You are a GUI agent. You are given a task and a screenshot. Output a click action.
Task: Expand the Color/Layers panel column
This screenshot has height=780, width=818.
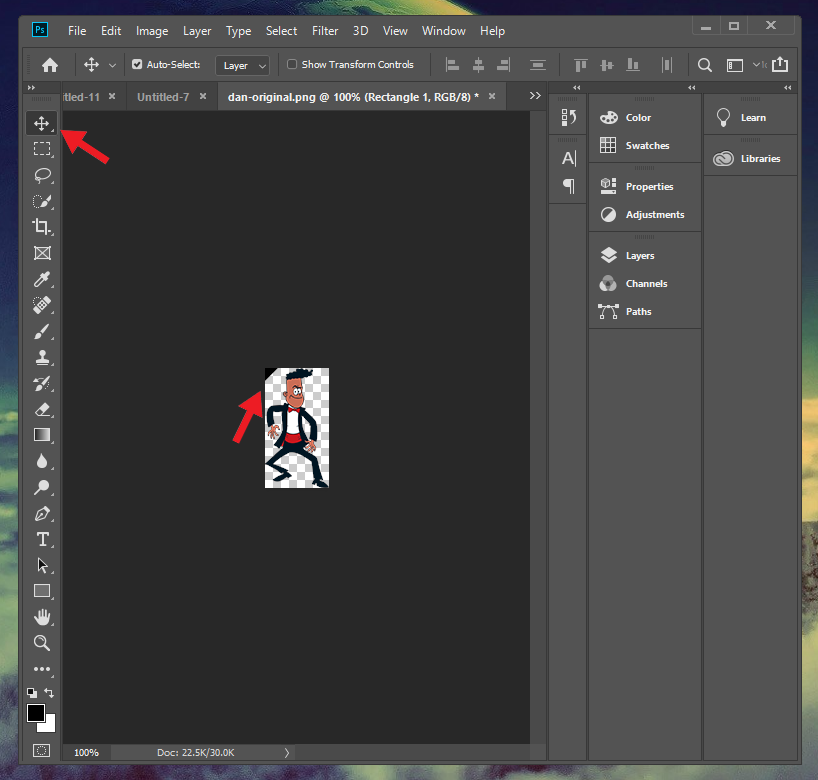692,88
